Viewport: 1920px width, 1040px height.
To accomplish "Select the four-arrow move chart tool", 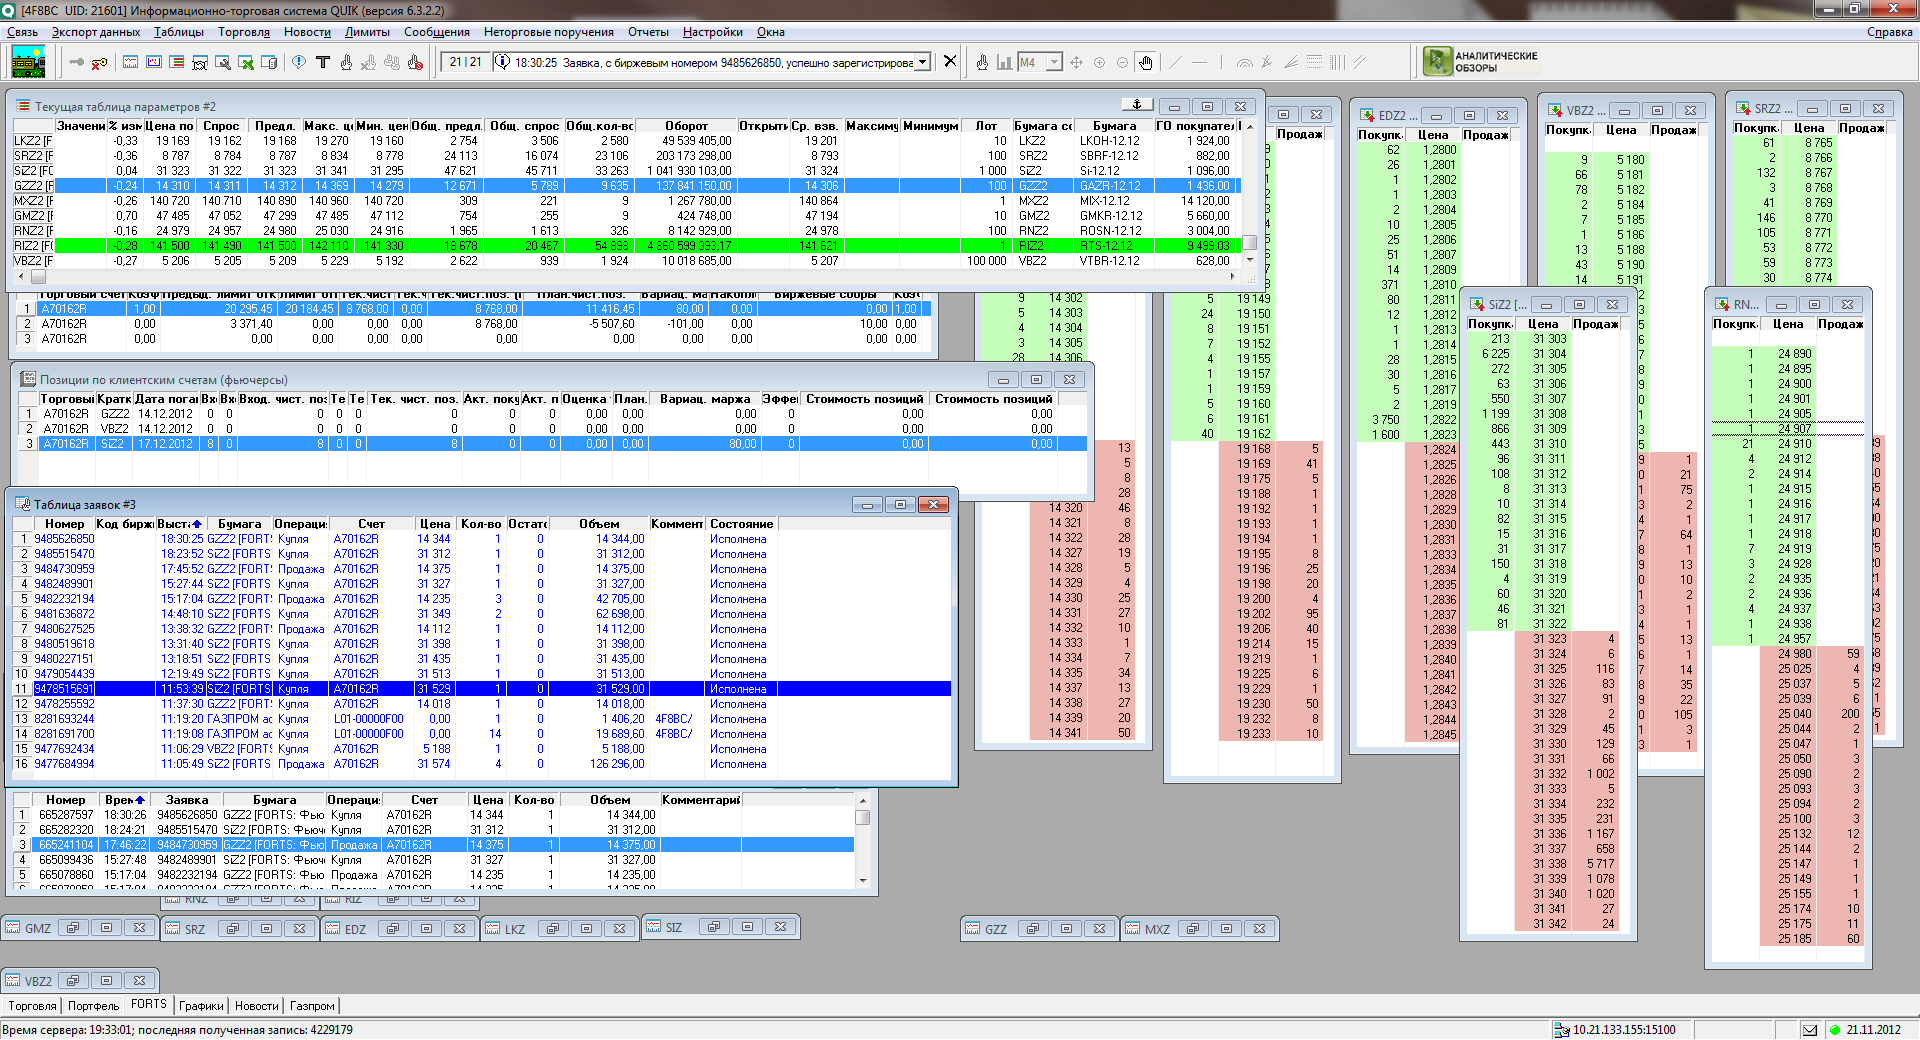I will (1076, 62).
